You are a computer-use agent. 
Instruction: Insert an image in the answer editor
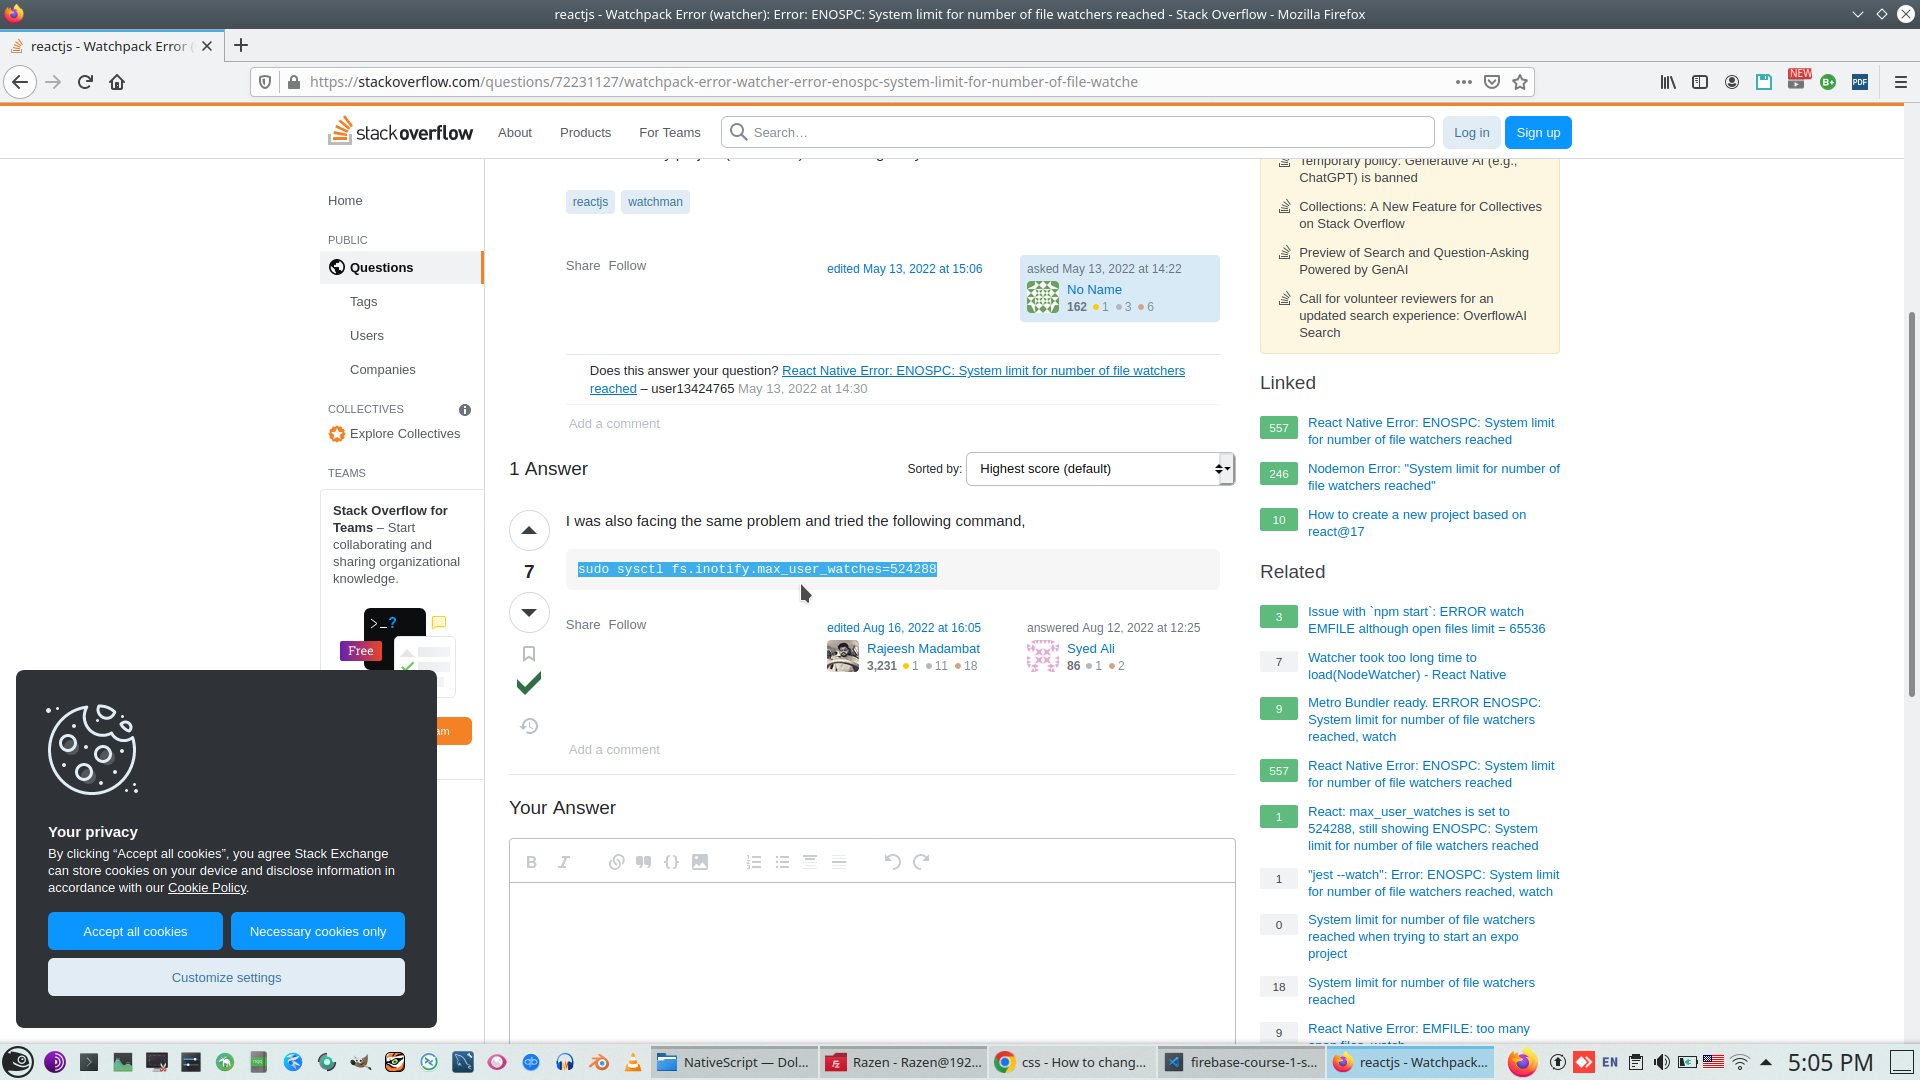[700, 862]
